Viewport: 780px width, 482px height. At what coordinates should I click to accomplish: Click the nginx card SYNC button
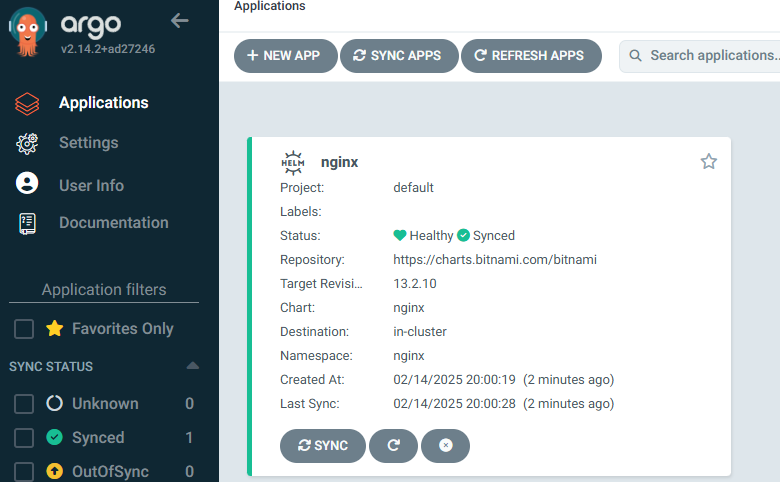tap(322, 446)
